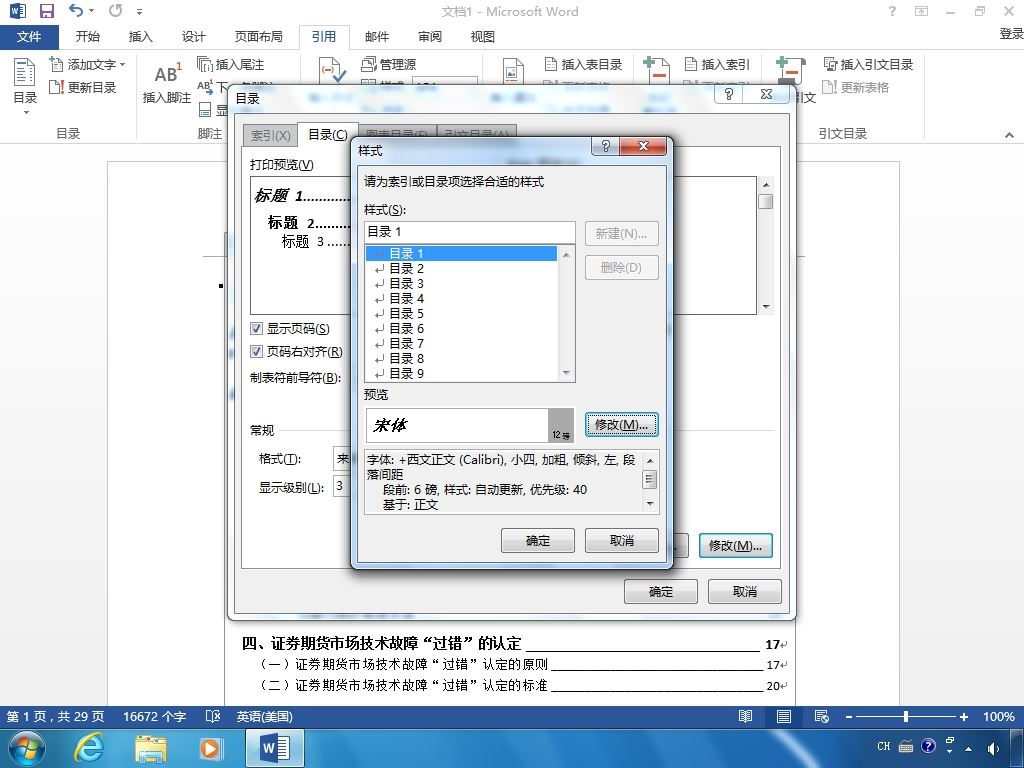
Task: Click the Word help question mark icon
Action: pyautogui.click(x=892, y=11)
